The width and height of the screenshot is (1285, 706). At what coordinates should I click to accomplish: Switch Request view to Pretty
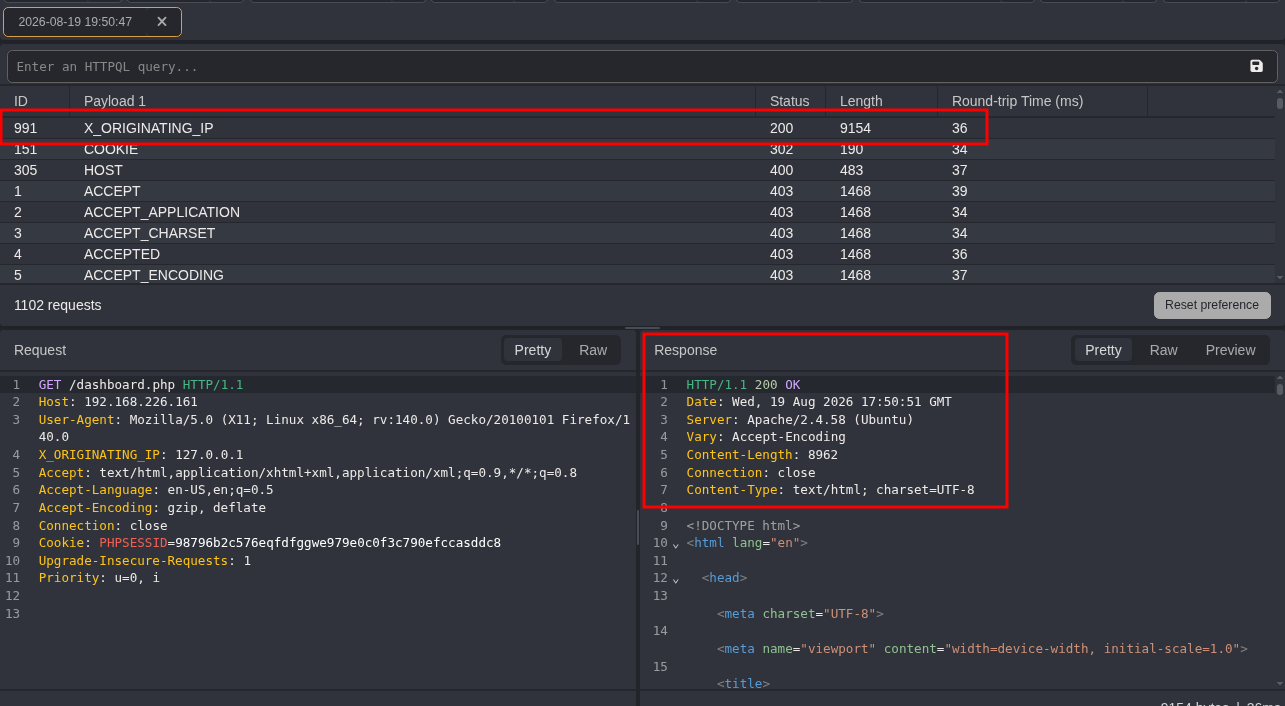(x=532, y=350)
